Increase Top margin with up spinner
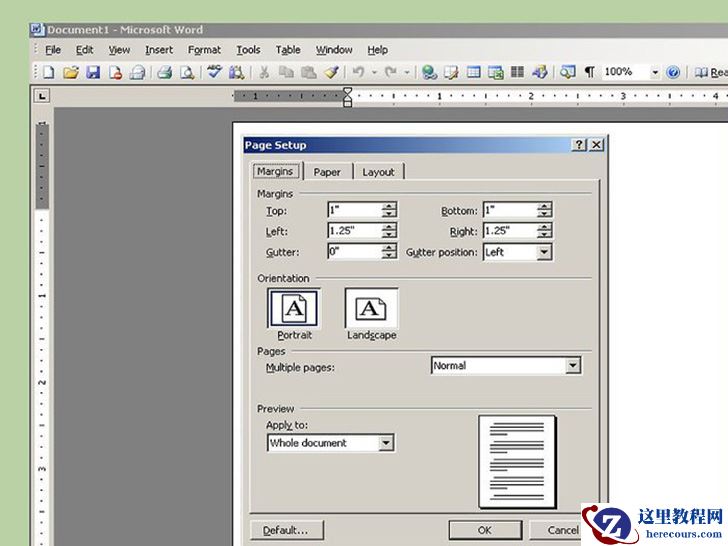This screenshot has height=546, width=728. tap(389, 206)
